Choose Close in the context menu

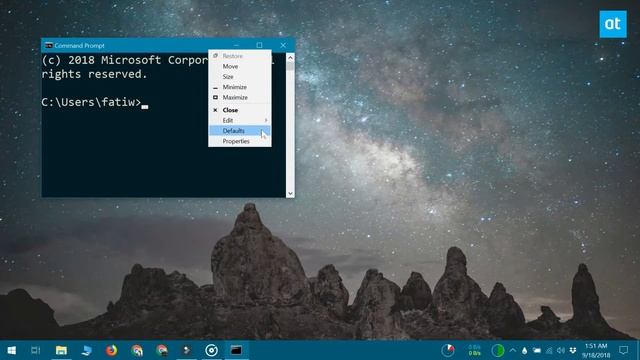coord(240,110)
